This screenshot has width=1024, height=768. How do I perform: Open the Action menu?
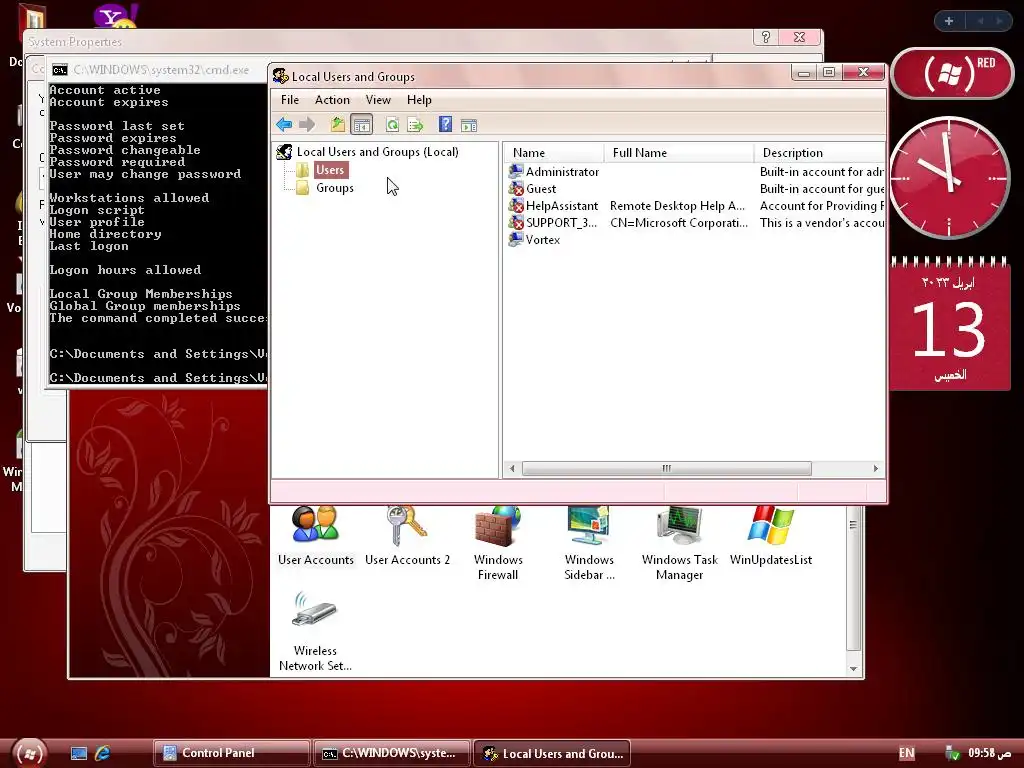(x=332, y=100)
